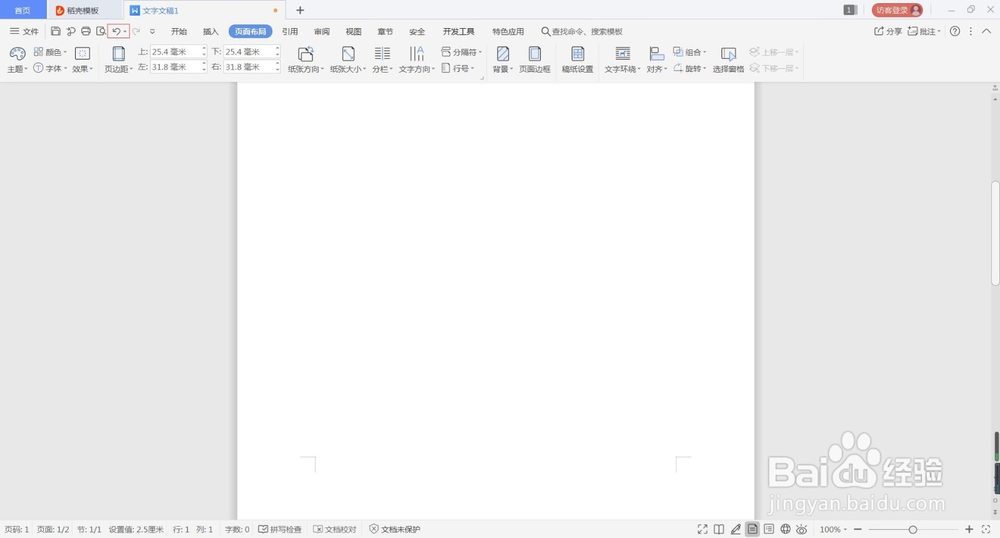Image resolution: width=1000 pixels, height=538 pixels.
Task: Select page view mode icon in status bar
Action: [752, 529]
